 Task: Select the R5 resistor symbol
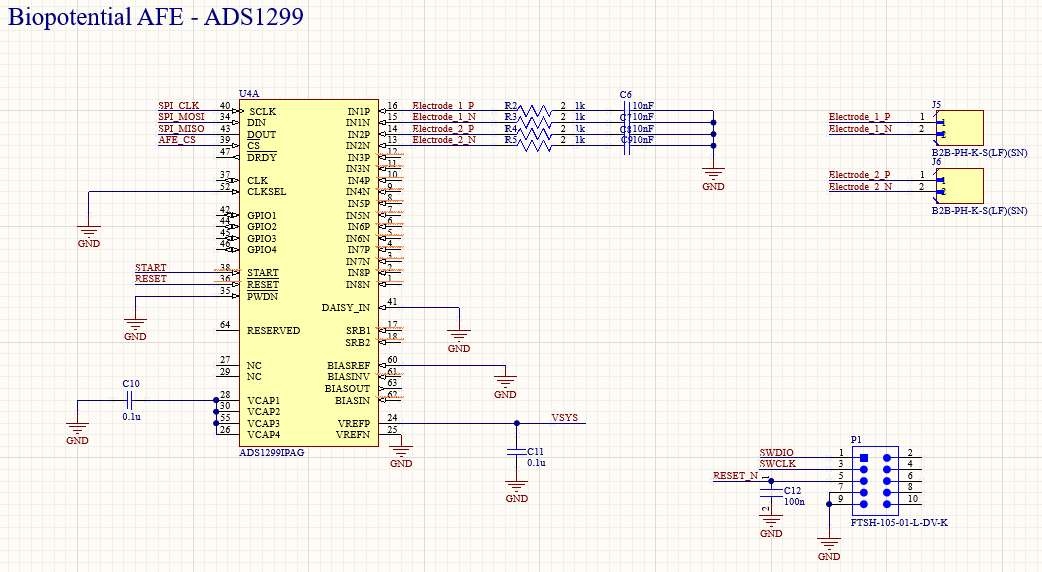click(535, 145)
